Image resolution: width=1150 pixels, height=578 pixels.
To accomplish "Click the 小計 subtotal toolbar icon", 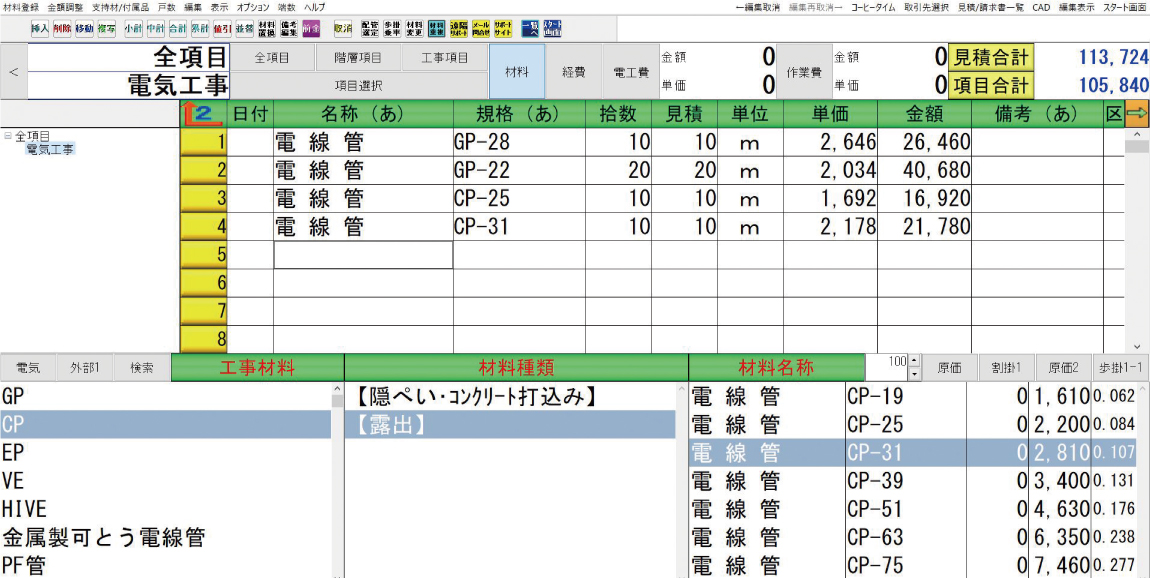I will click(x=133, y=29).
